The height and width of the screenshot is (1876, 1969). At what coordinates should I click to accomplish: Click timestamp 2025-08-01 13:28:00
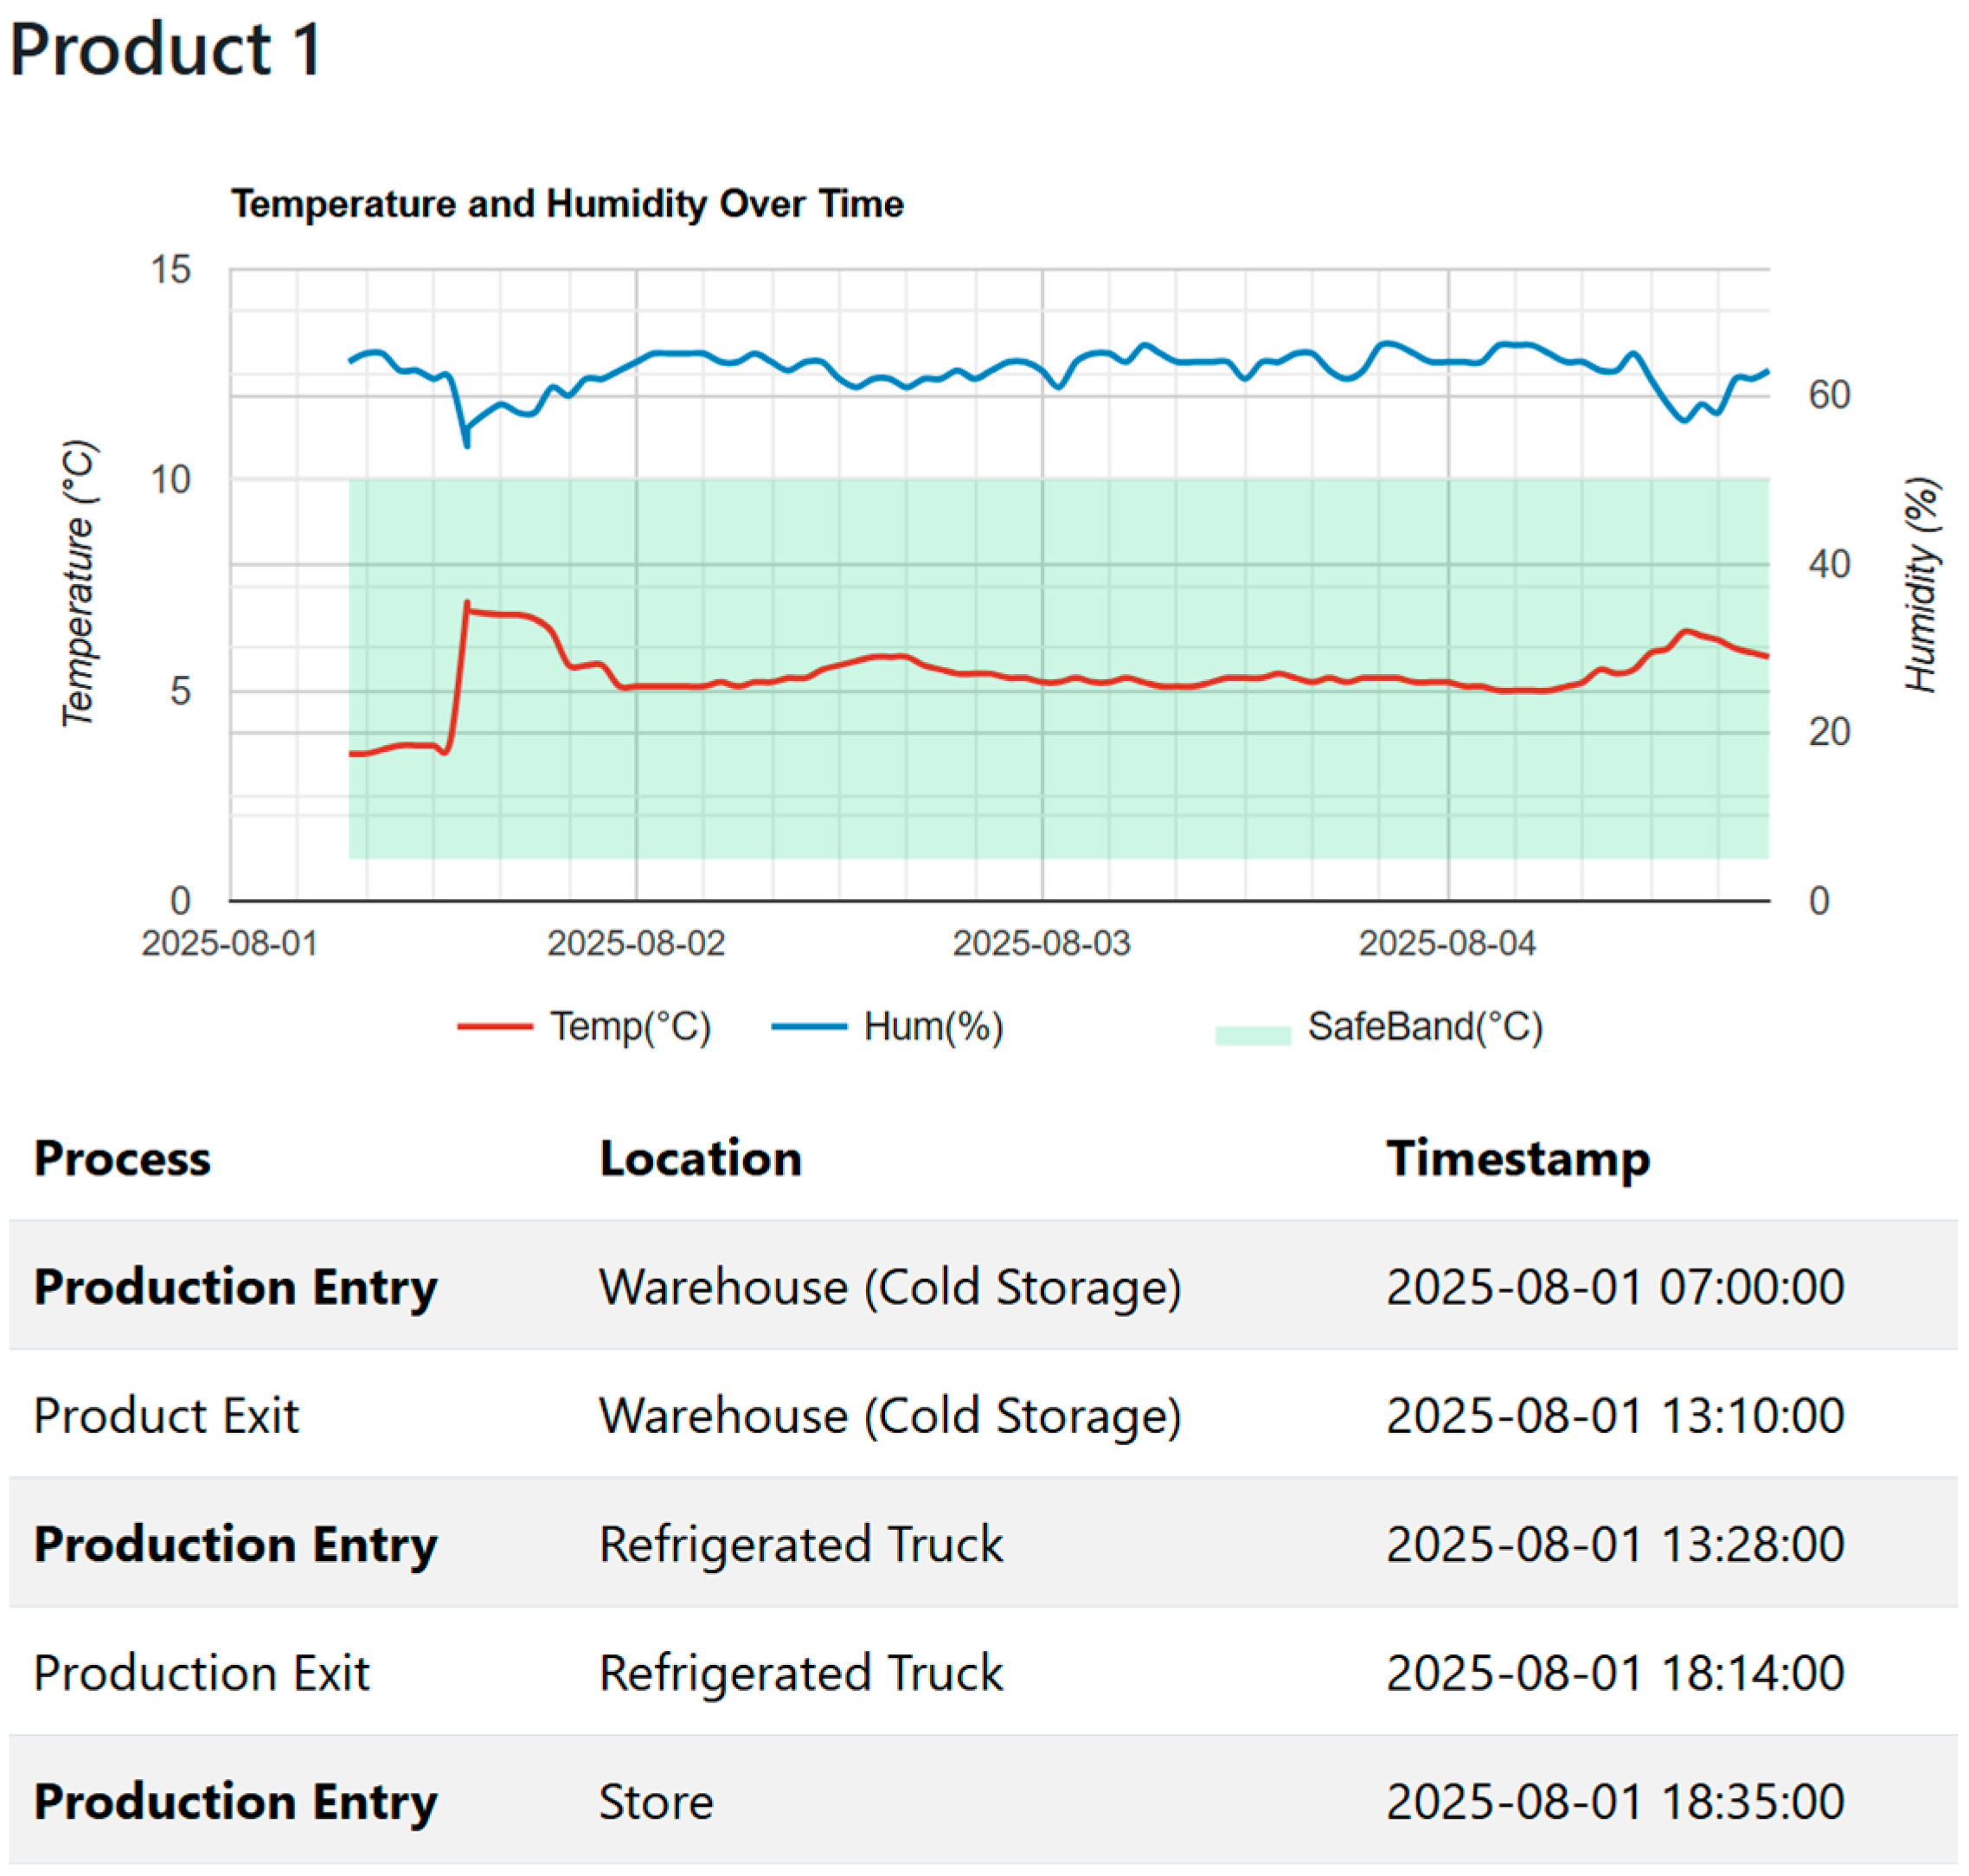coord(1614,1543)
